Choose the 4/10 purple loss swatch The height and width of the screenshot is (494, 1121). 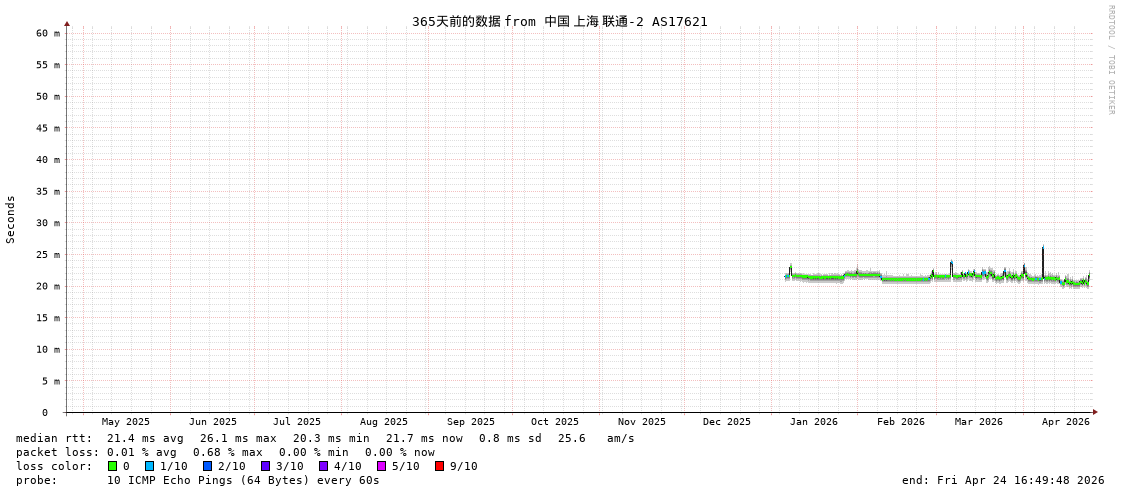coord(323,466)
